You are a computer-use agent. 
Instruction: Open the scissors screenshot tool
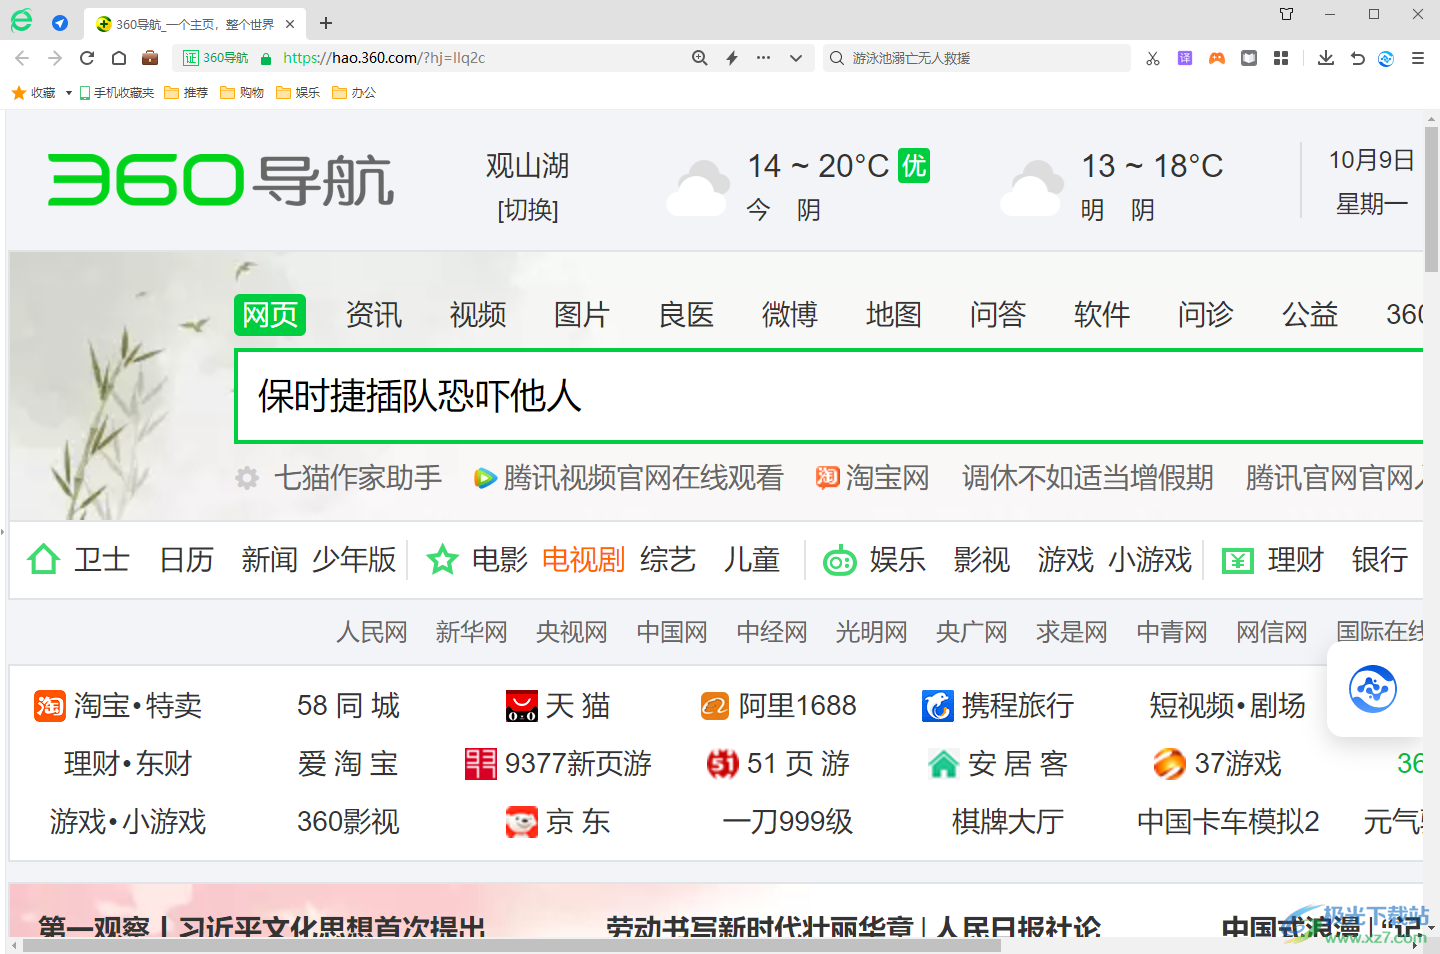coord(1153,58)
